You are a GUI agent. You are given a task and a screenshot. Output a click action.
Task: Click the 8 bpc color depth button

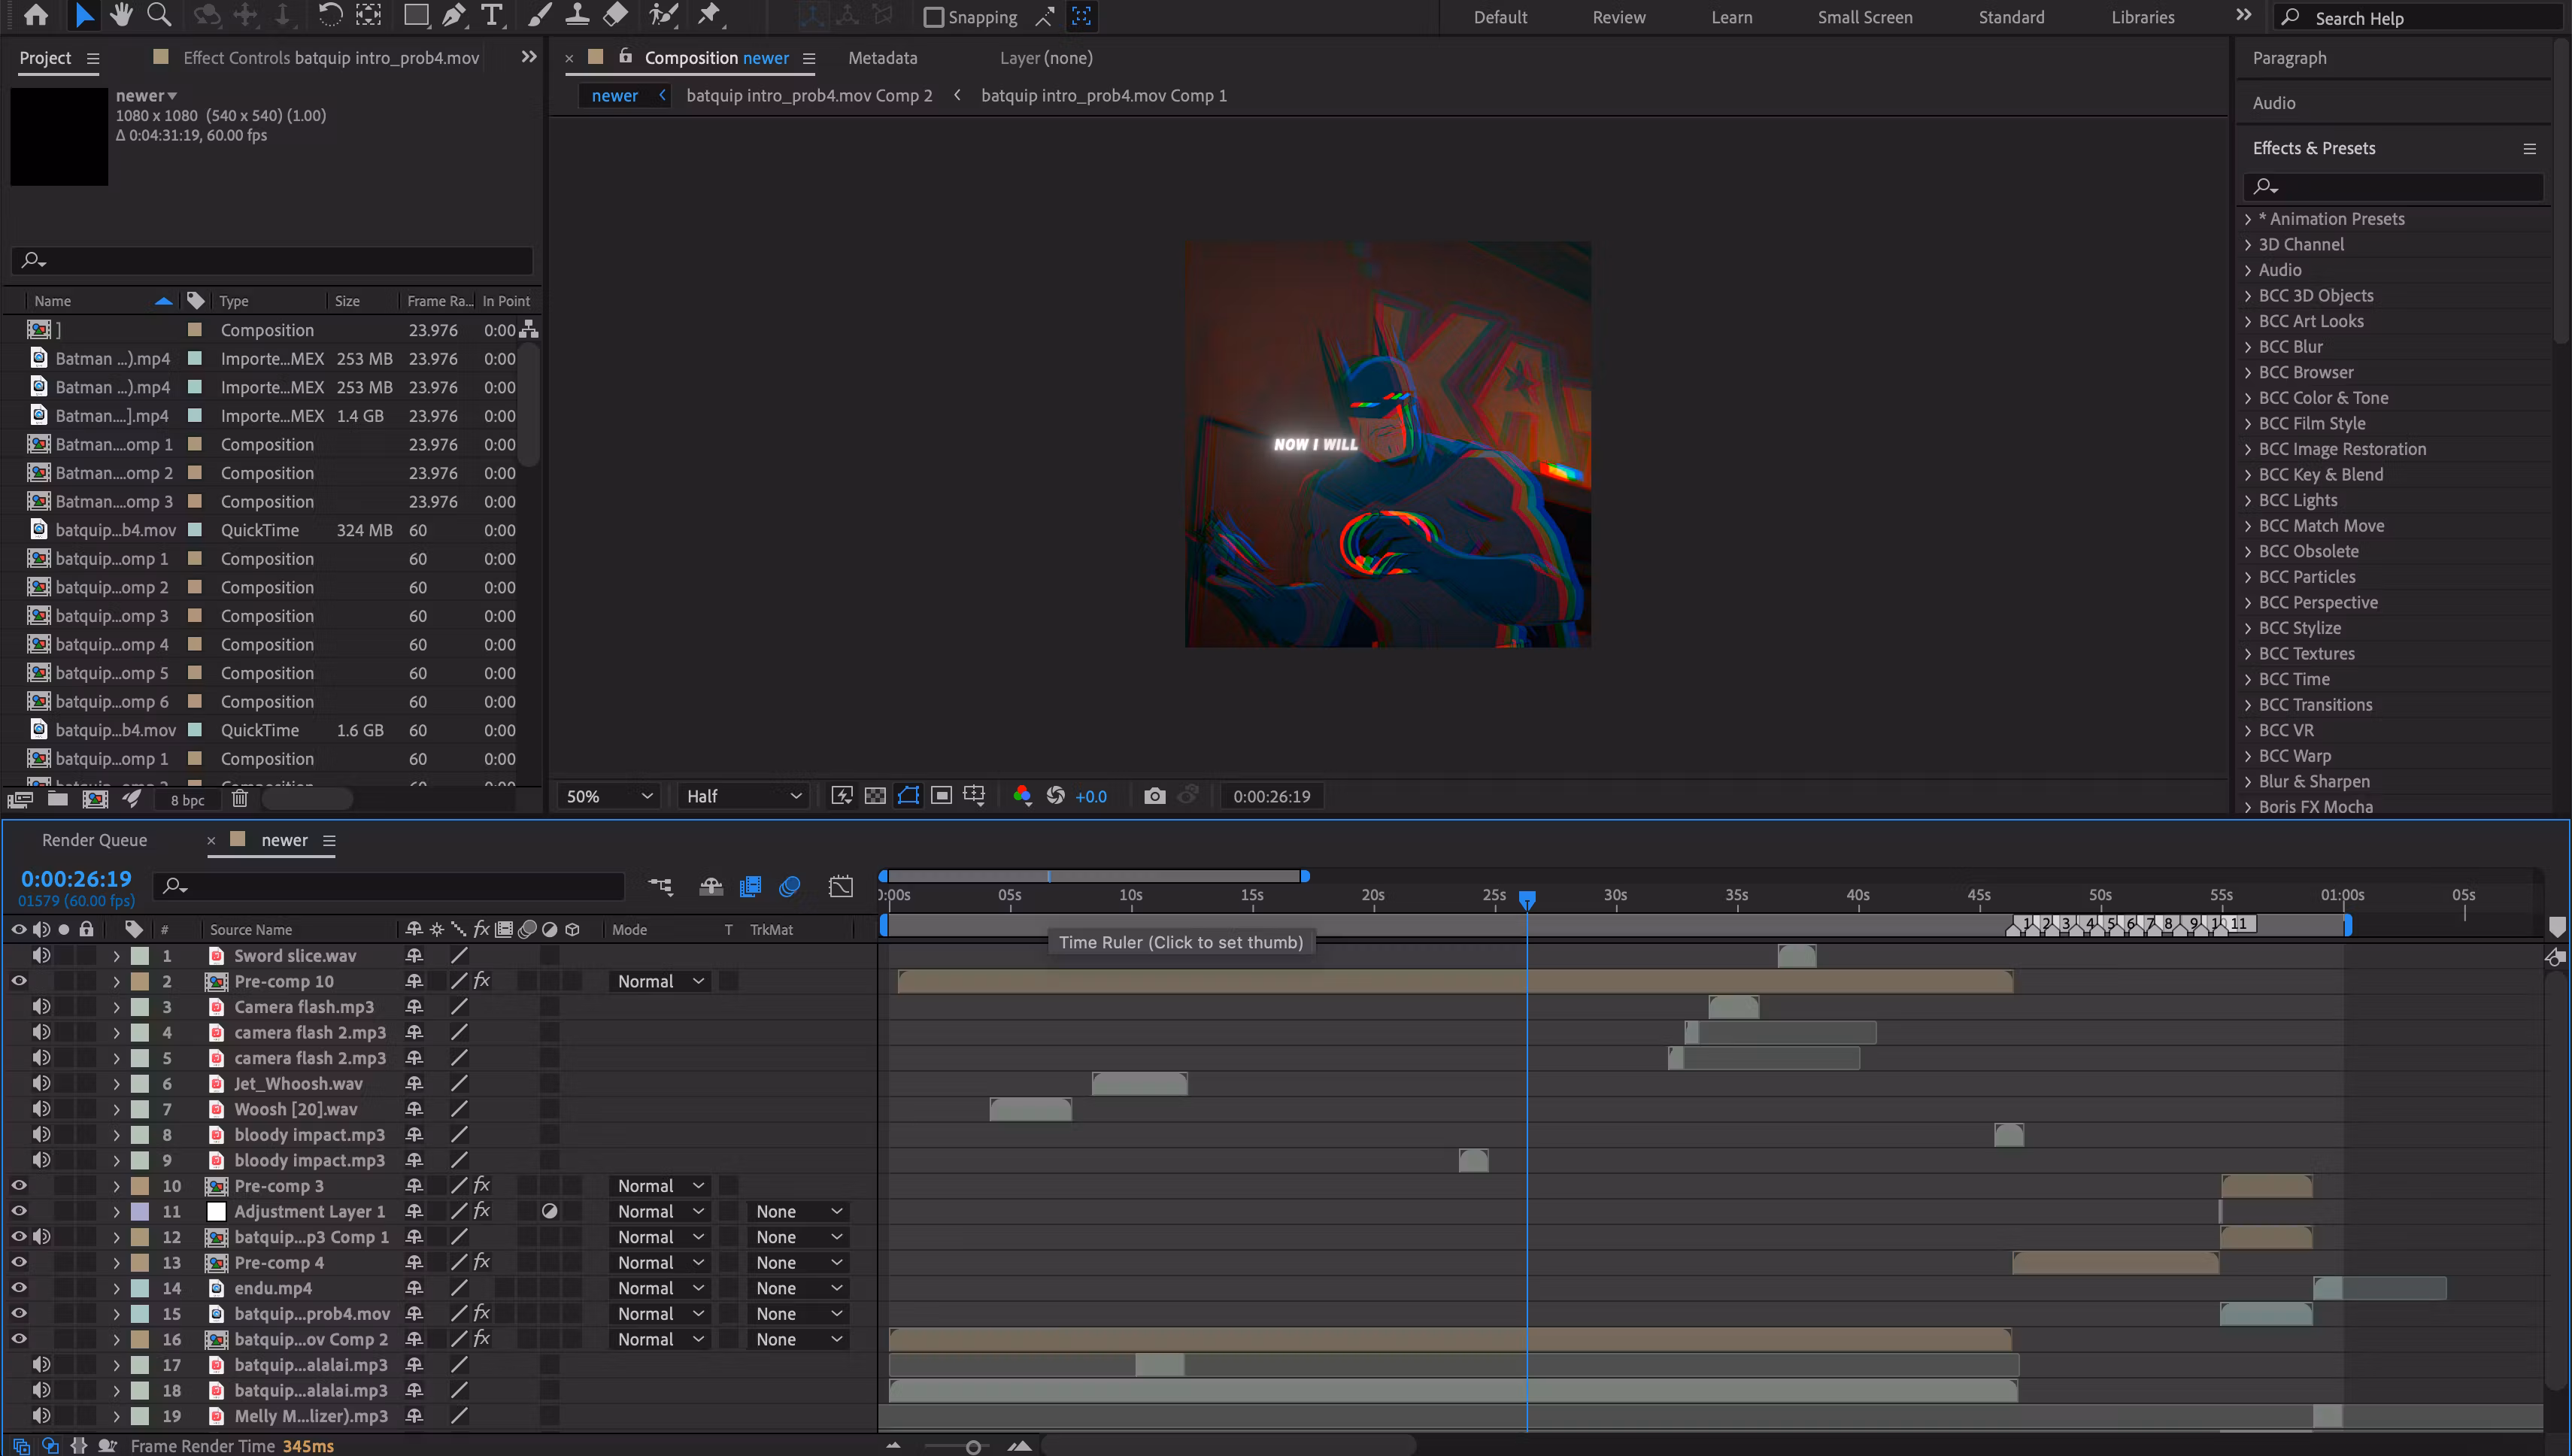tap(187, 799)
